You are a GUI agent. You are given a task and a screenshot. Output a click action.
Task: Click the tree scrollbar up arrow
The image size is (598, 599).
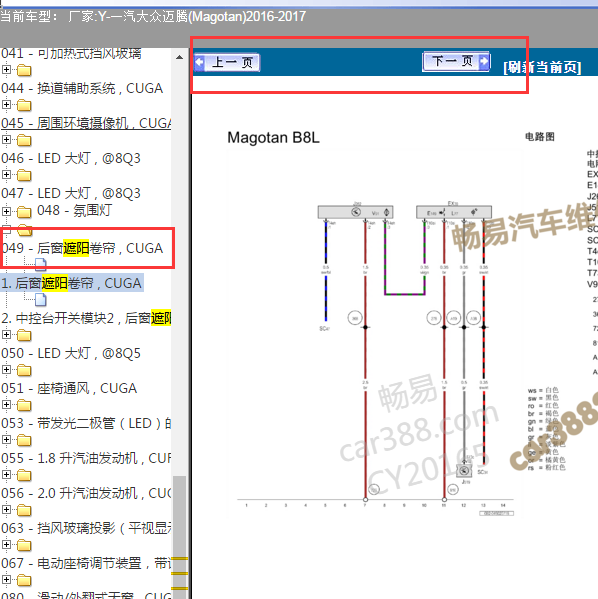click(x=179, y=57)
